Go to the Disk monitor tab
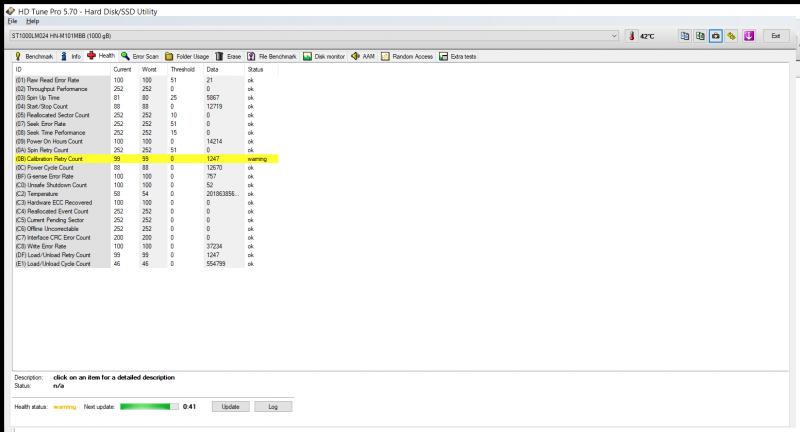Viewport: 800px width, 432px height. pyautogui.click(x=324, y=56)
